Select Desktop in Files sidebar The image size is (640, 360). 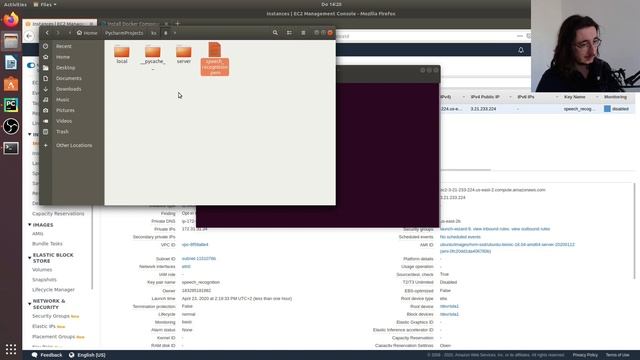click(x=65, y=67)
